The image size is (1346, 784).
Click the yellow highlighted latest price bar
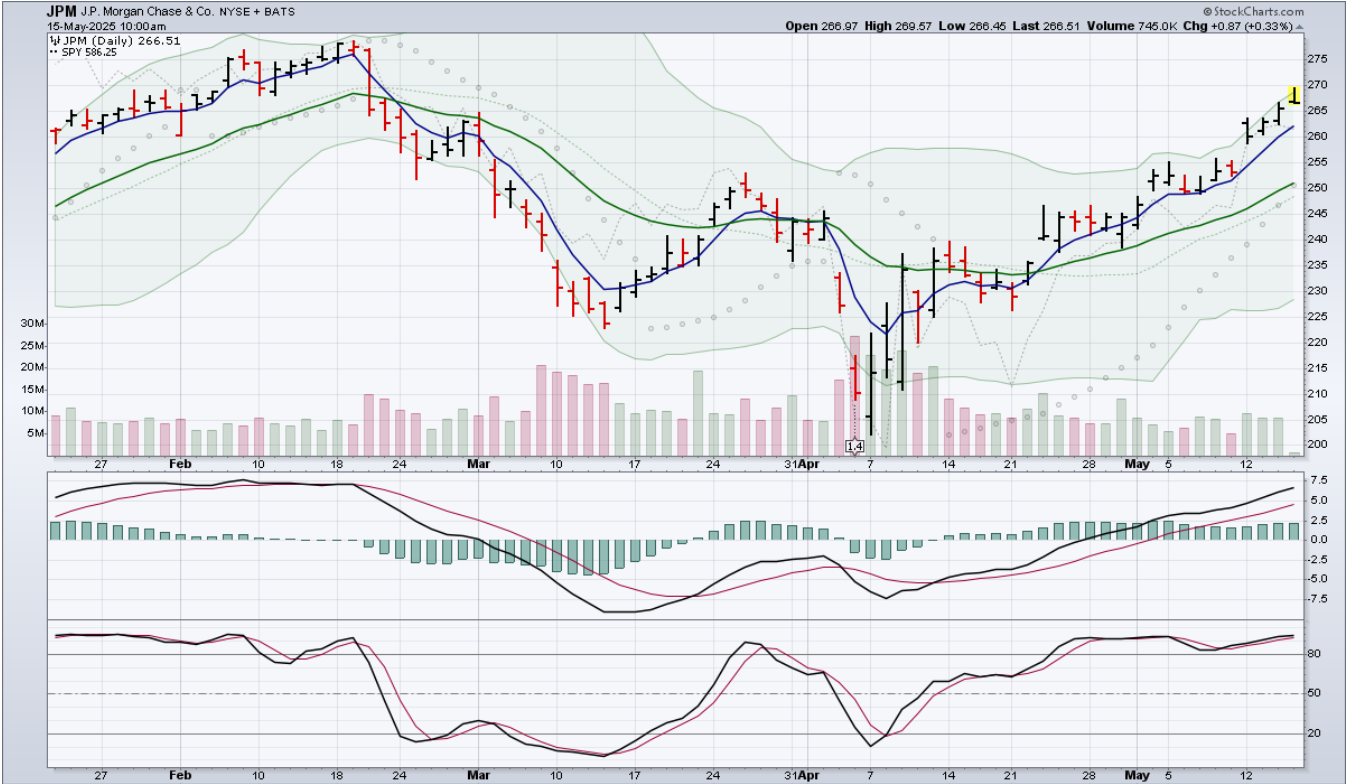[x=1294, y=95]
